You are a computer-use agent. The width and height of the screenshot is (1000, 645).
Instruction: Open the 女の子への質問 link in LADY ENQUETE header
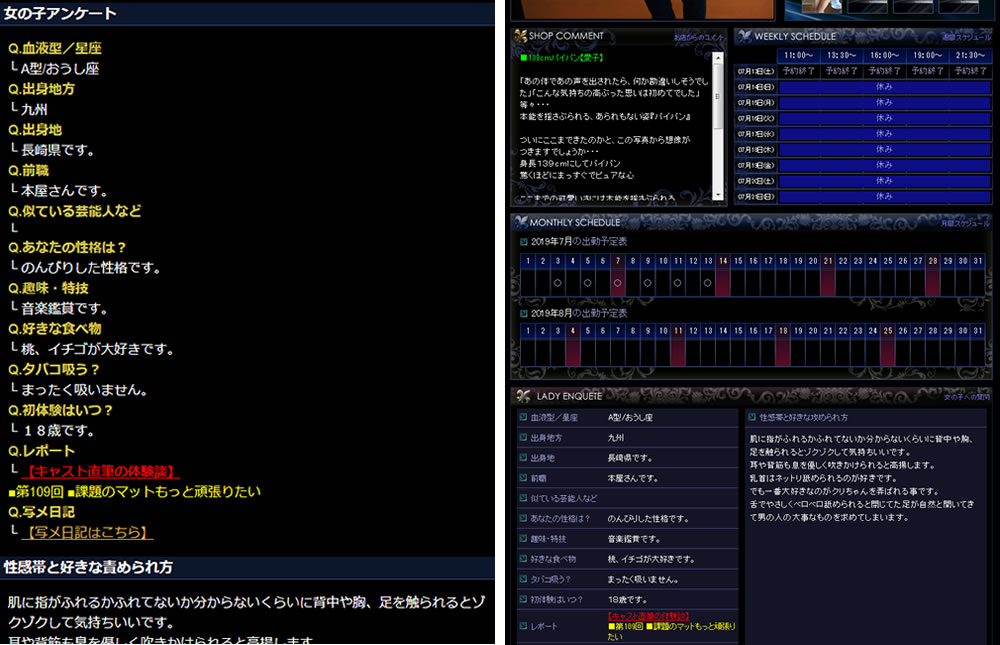[967, 397]
